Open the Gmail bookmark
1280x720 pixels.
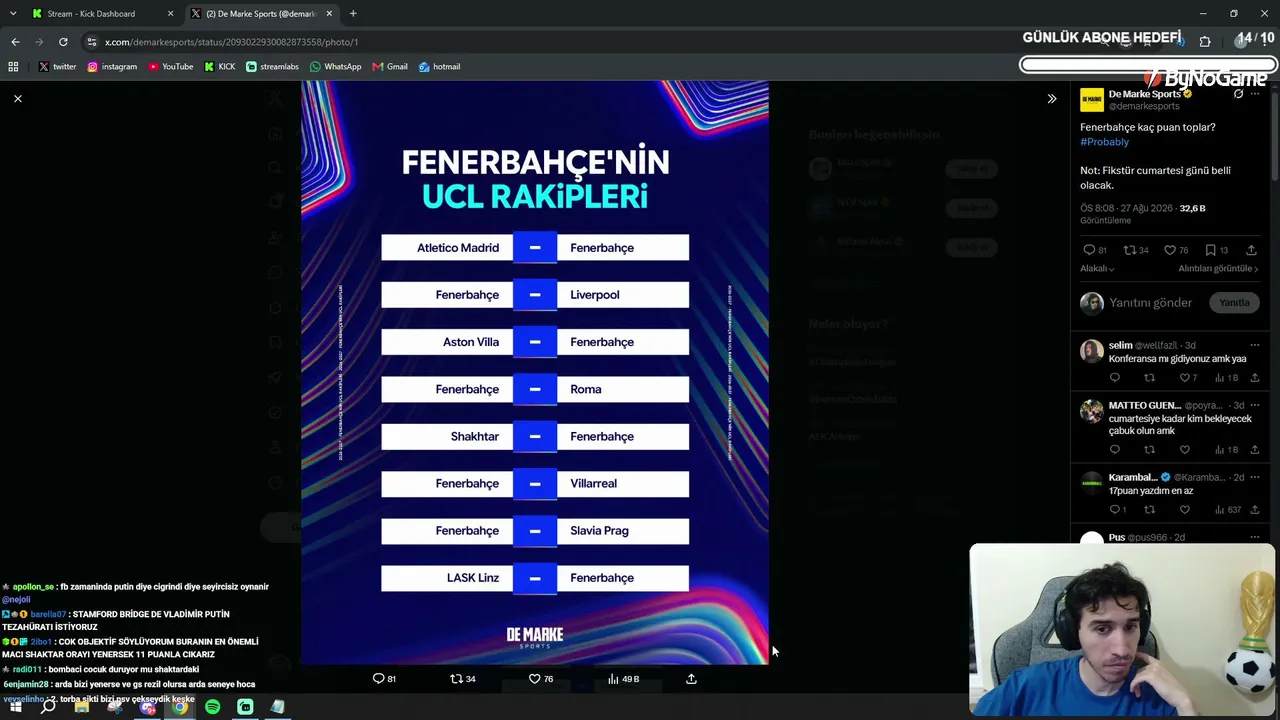click(390, 67)
